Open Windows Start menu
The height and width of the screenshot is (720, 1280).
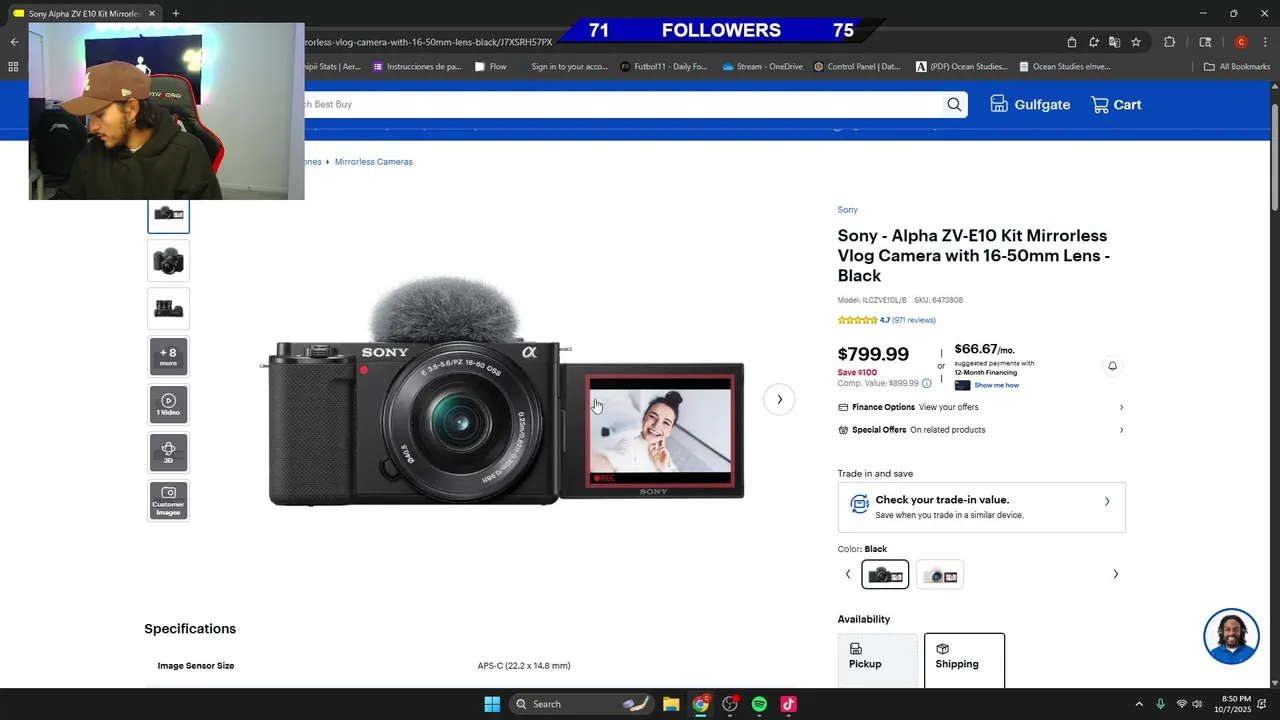492,704
